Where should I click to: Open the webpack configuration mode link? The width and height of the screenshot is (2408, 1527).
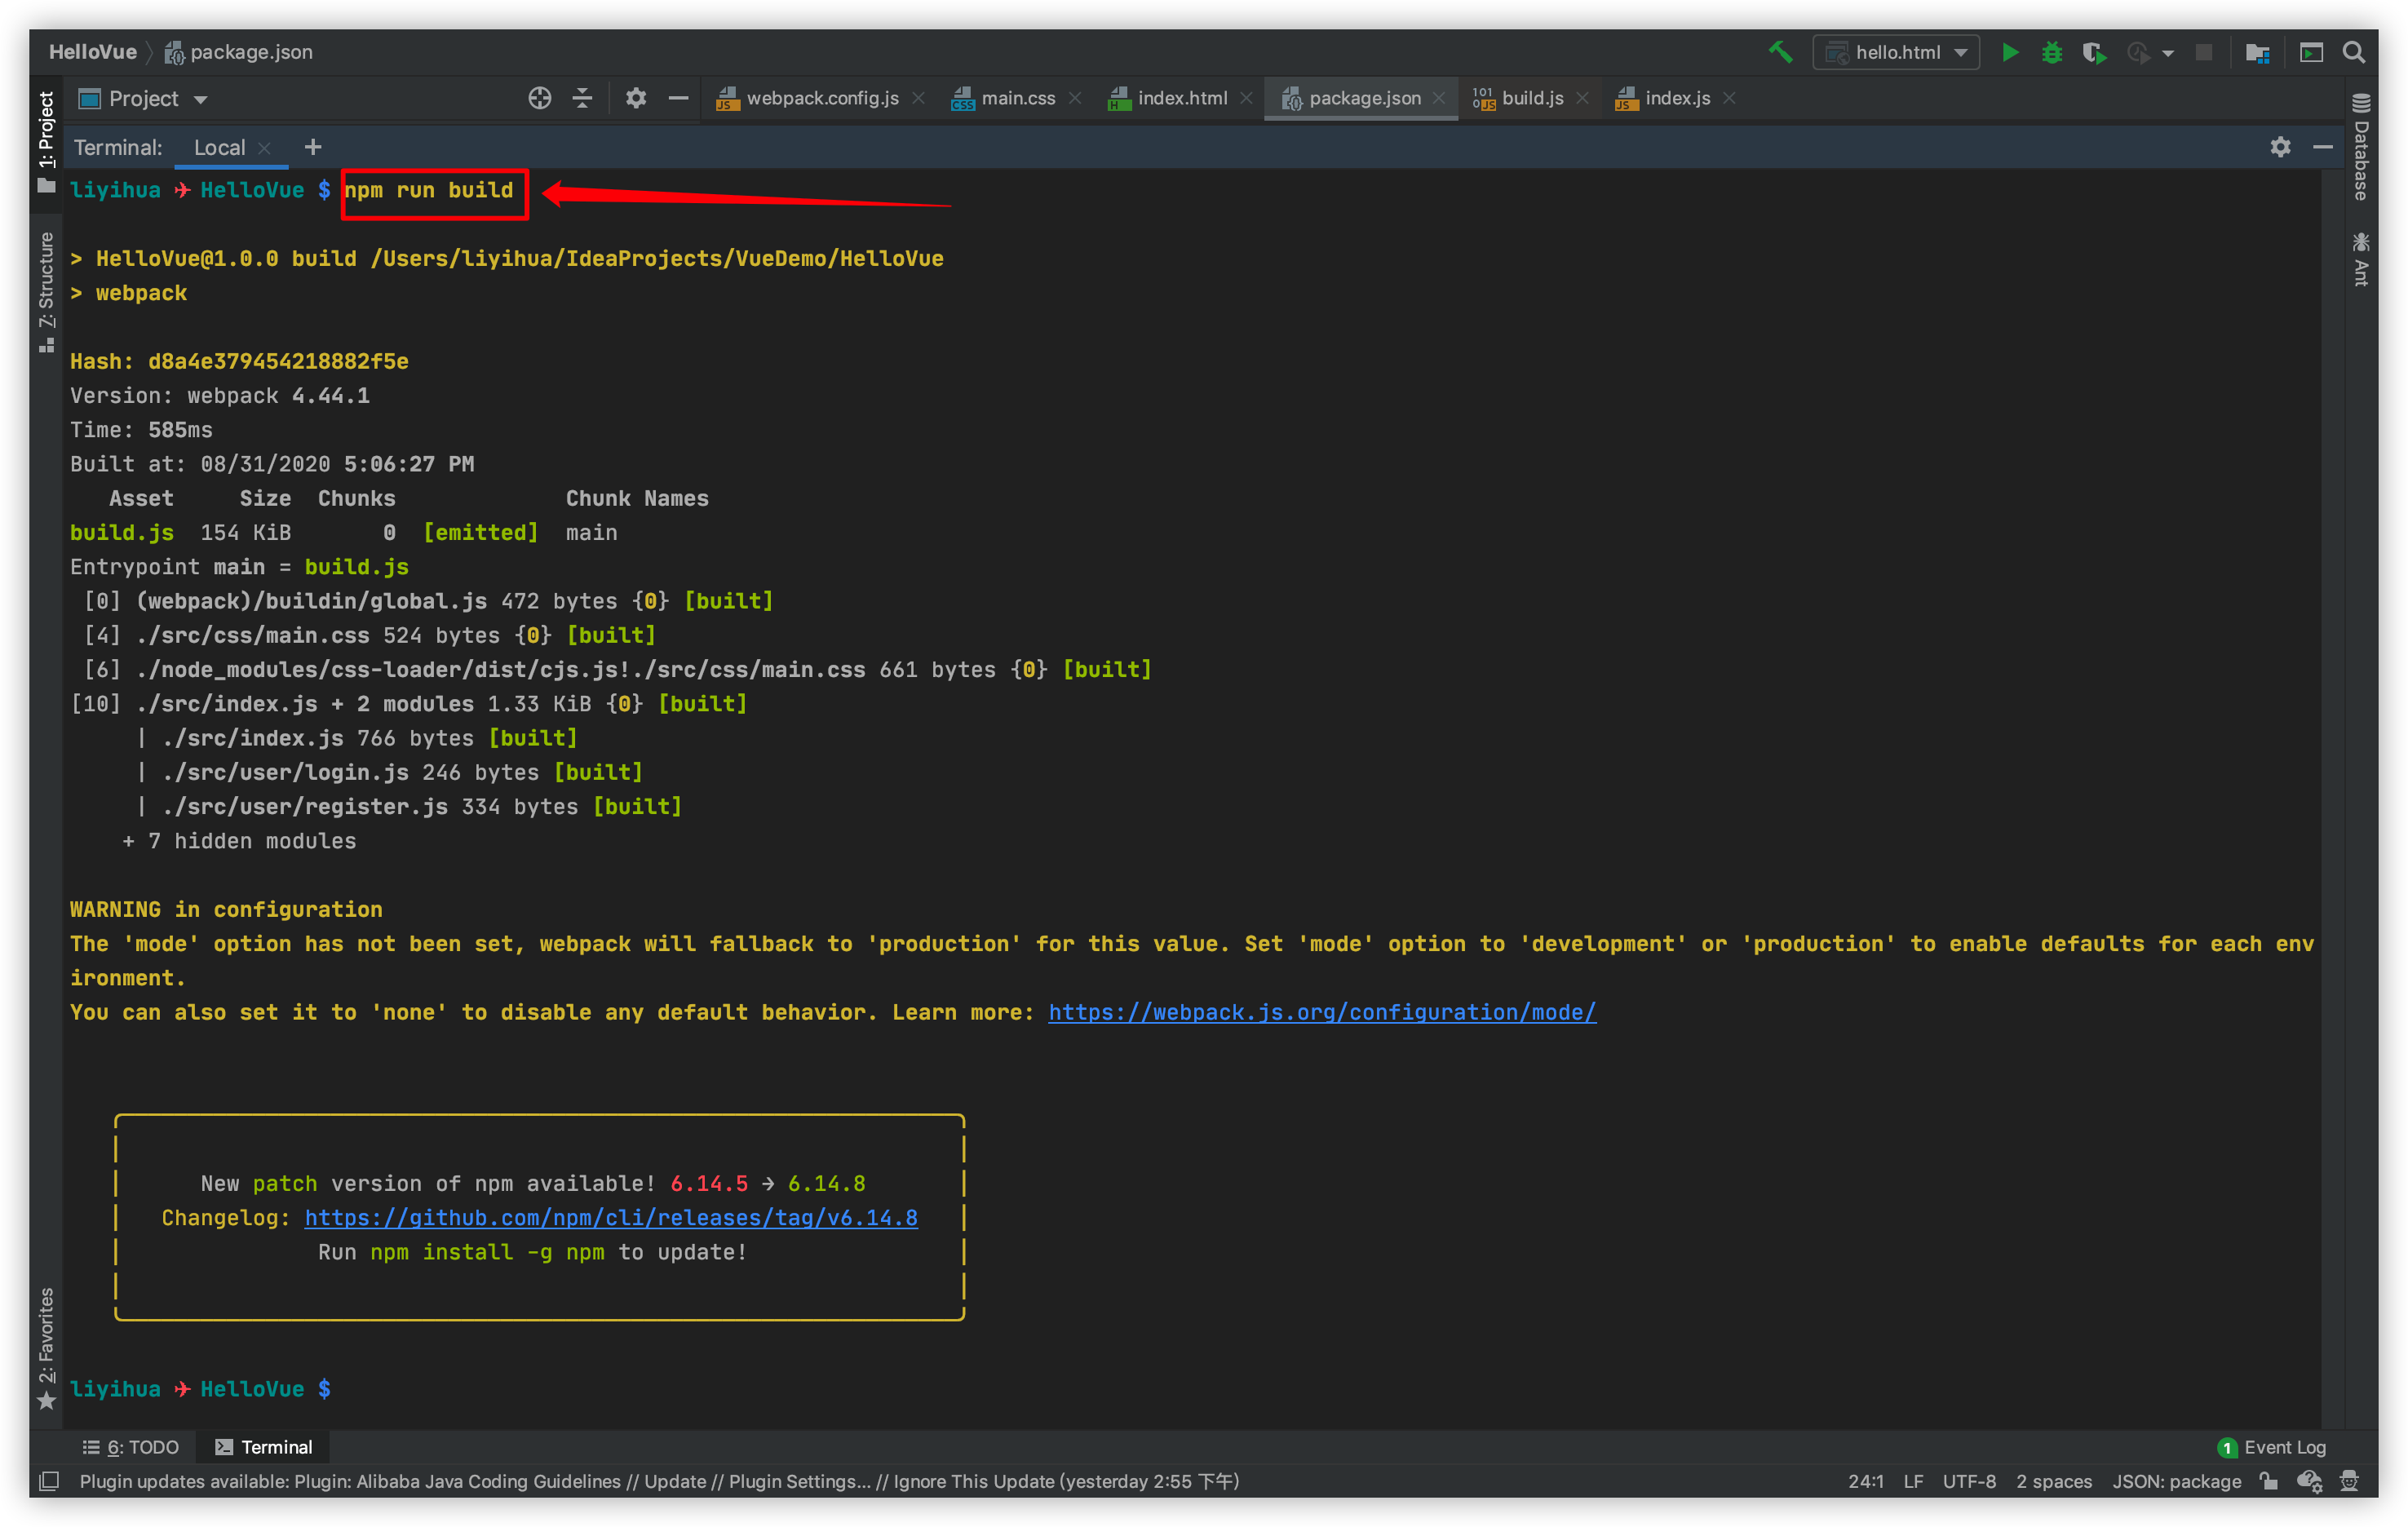(1321, 1012)
